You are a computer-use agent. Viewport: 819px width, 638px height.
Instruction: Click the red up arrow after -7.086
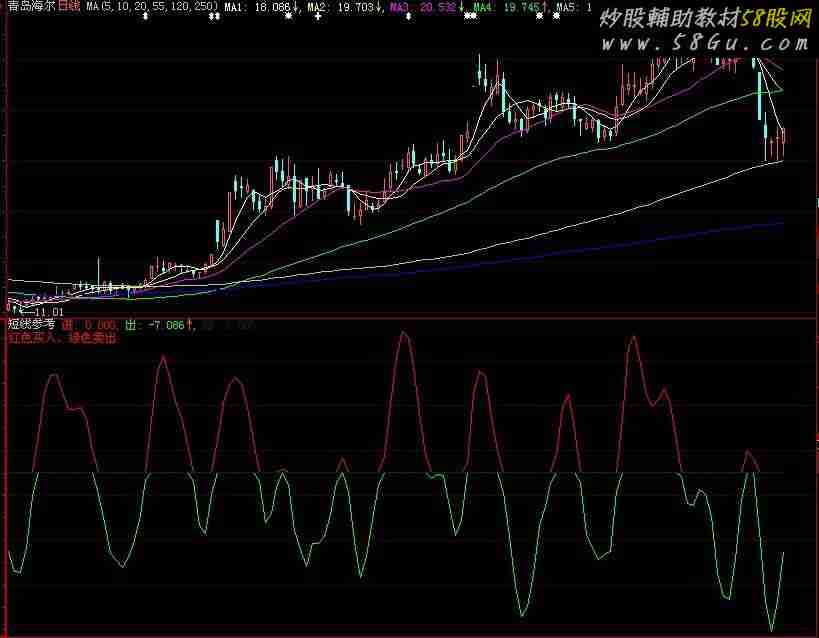[x=190, y=325]
